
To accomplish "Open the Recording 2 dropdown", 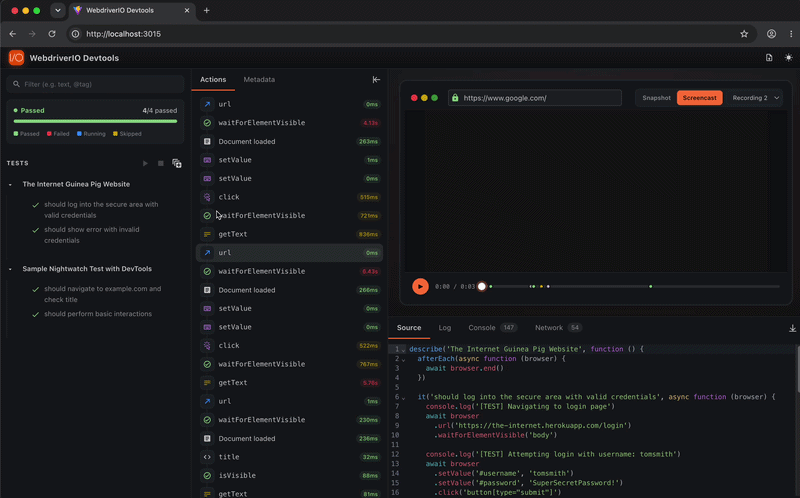I will click(x=756, y=98).
